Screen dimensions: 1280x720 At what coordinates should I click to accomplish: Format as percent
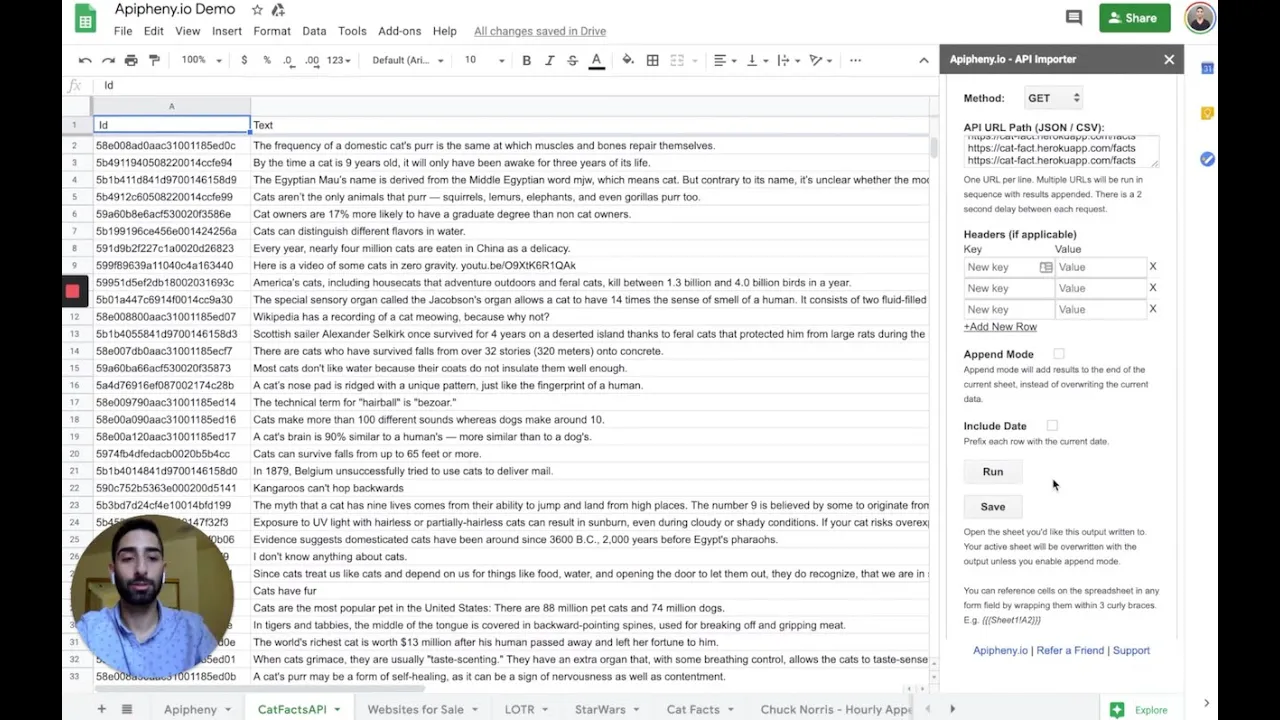[266, 60]
